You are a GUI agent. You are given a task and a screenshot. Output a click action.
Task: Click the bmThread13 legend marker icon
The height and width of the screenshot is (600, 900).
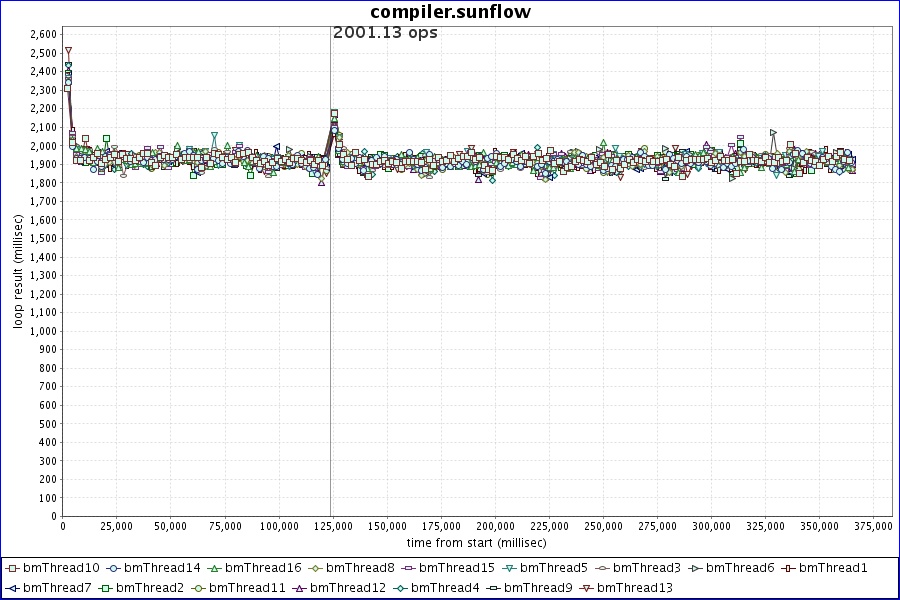coord(586,588)
